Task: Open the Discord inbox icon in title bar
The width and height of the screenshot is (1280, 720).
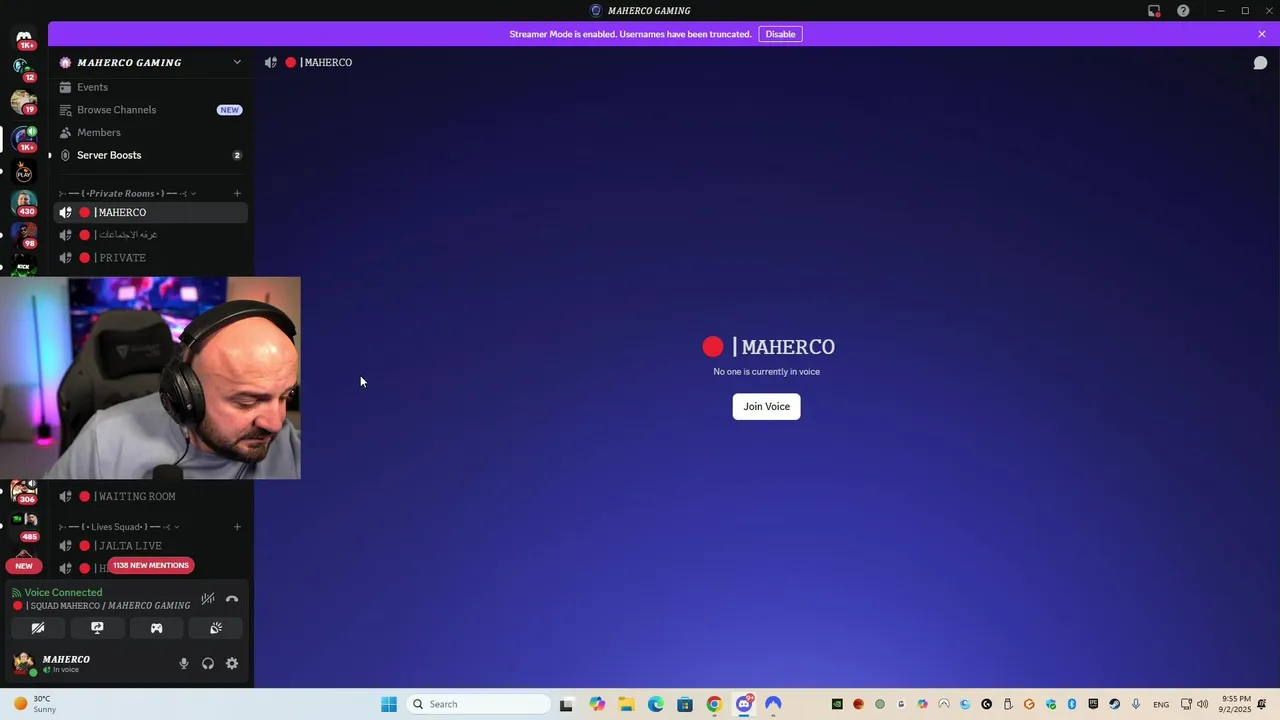Action: [x=1154, y=11]
